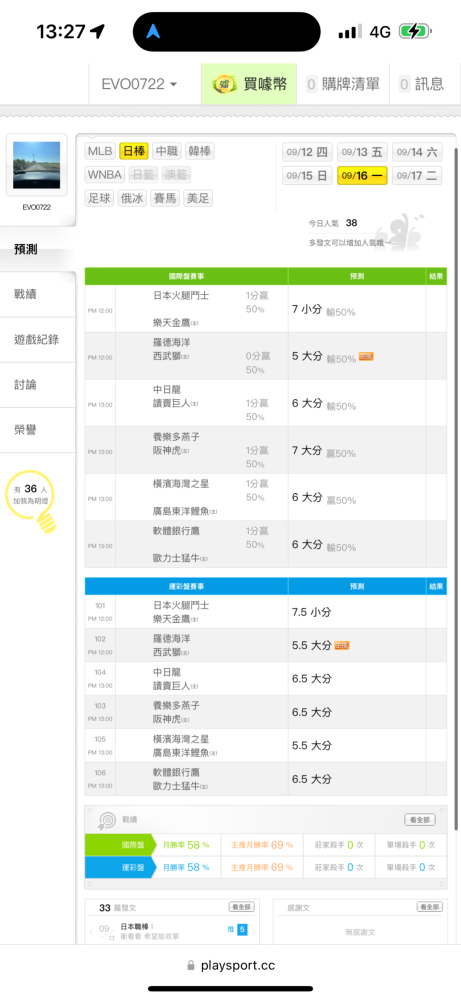The width and height of the screenshot is (461, 1000).
Task: Click the 今日人氣 38 counter
Action: 333,223
